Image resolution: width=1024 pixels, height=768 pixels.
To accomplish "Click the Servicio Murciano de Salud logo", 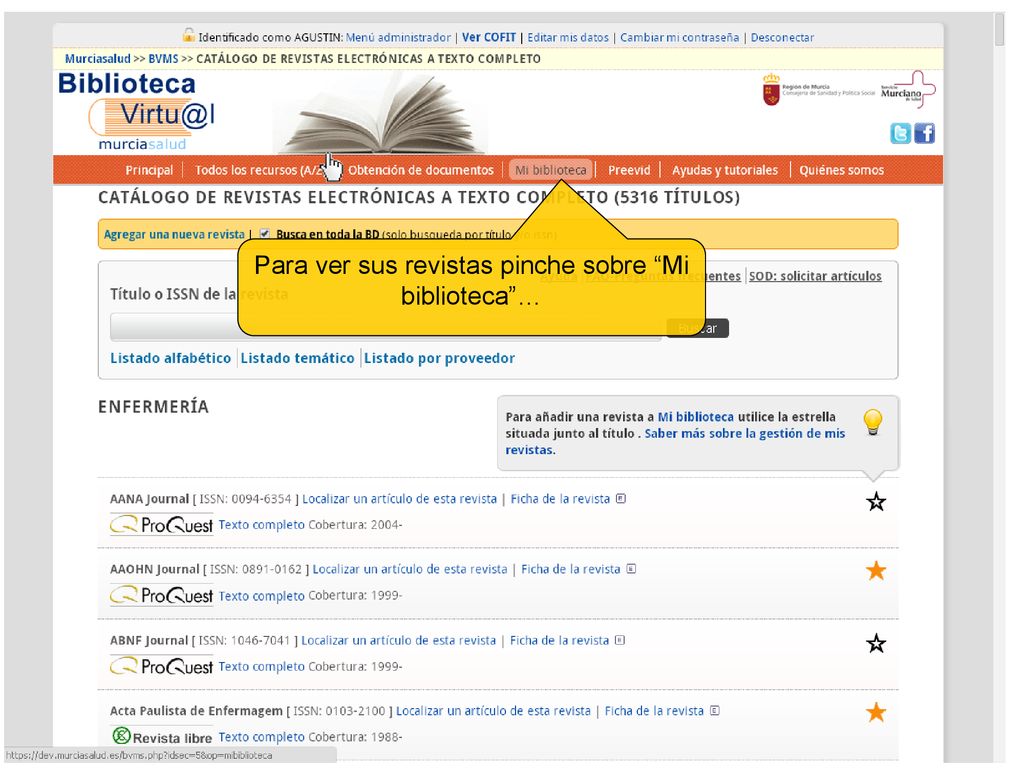I will [x=908, y=89].
